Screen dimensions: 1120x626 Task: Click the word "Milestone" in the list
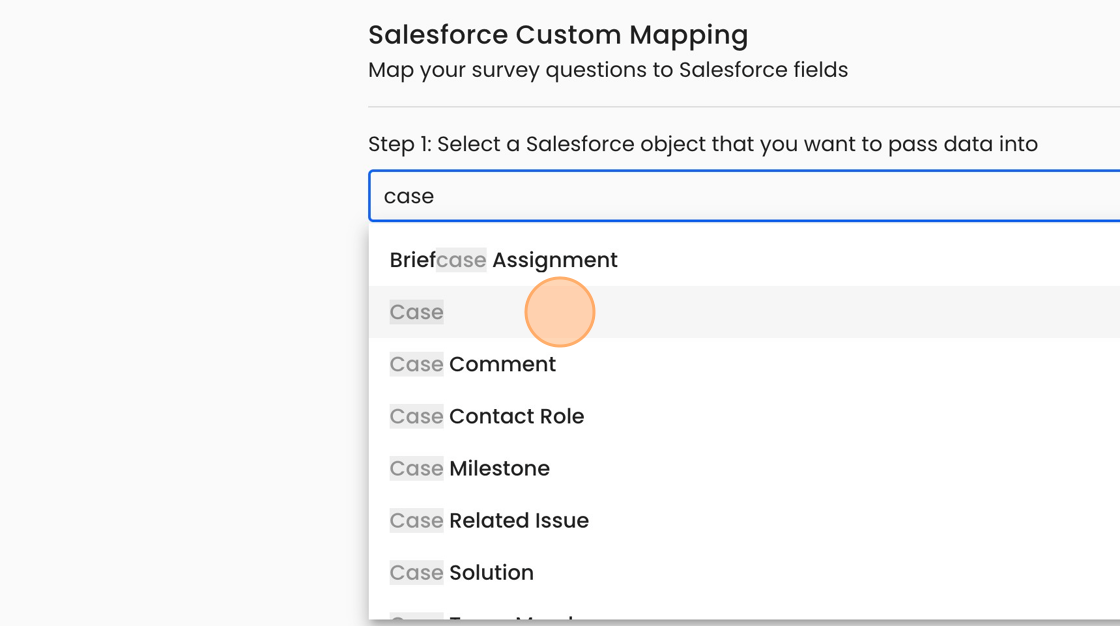click(499, 468)
